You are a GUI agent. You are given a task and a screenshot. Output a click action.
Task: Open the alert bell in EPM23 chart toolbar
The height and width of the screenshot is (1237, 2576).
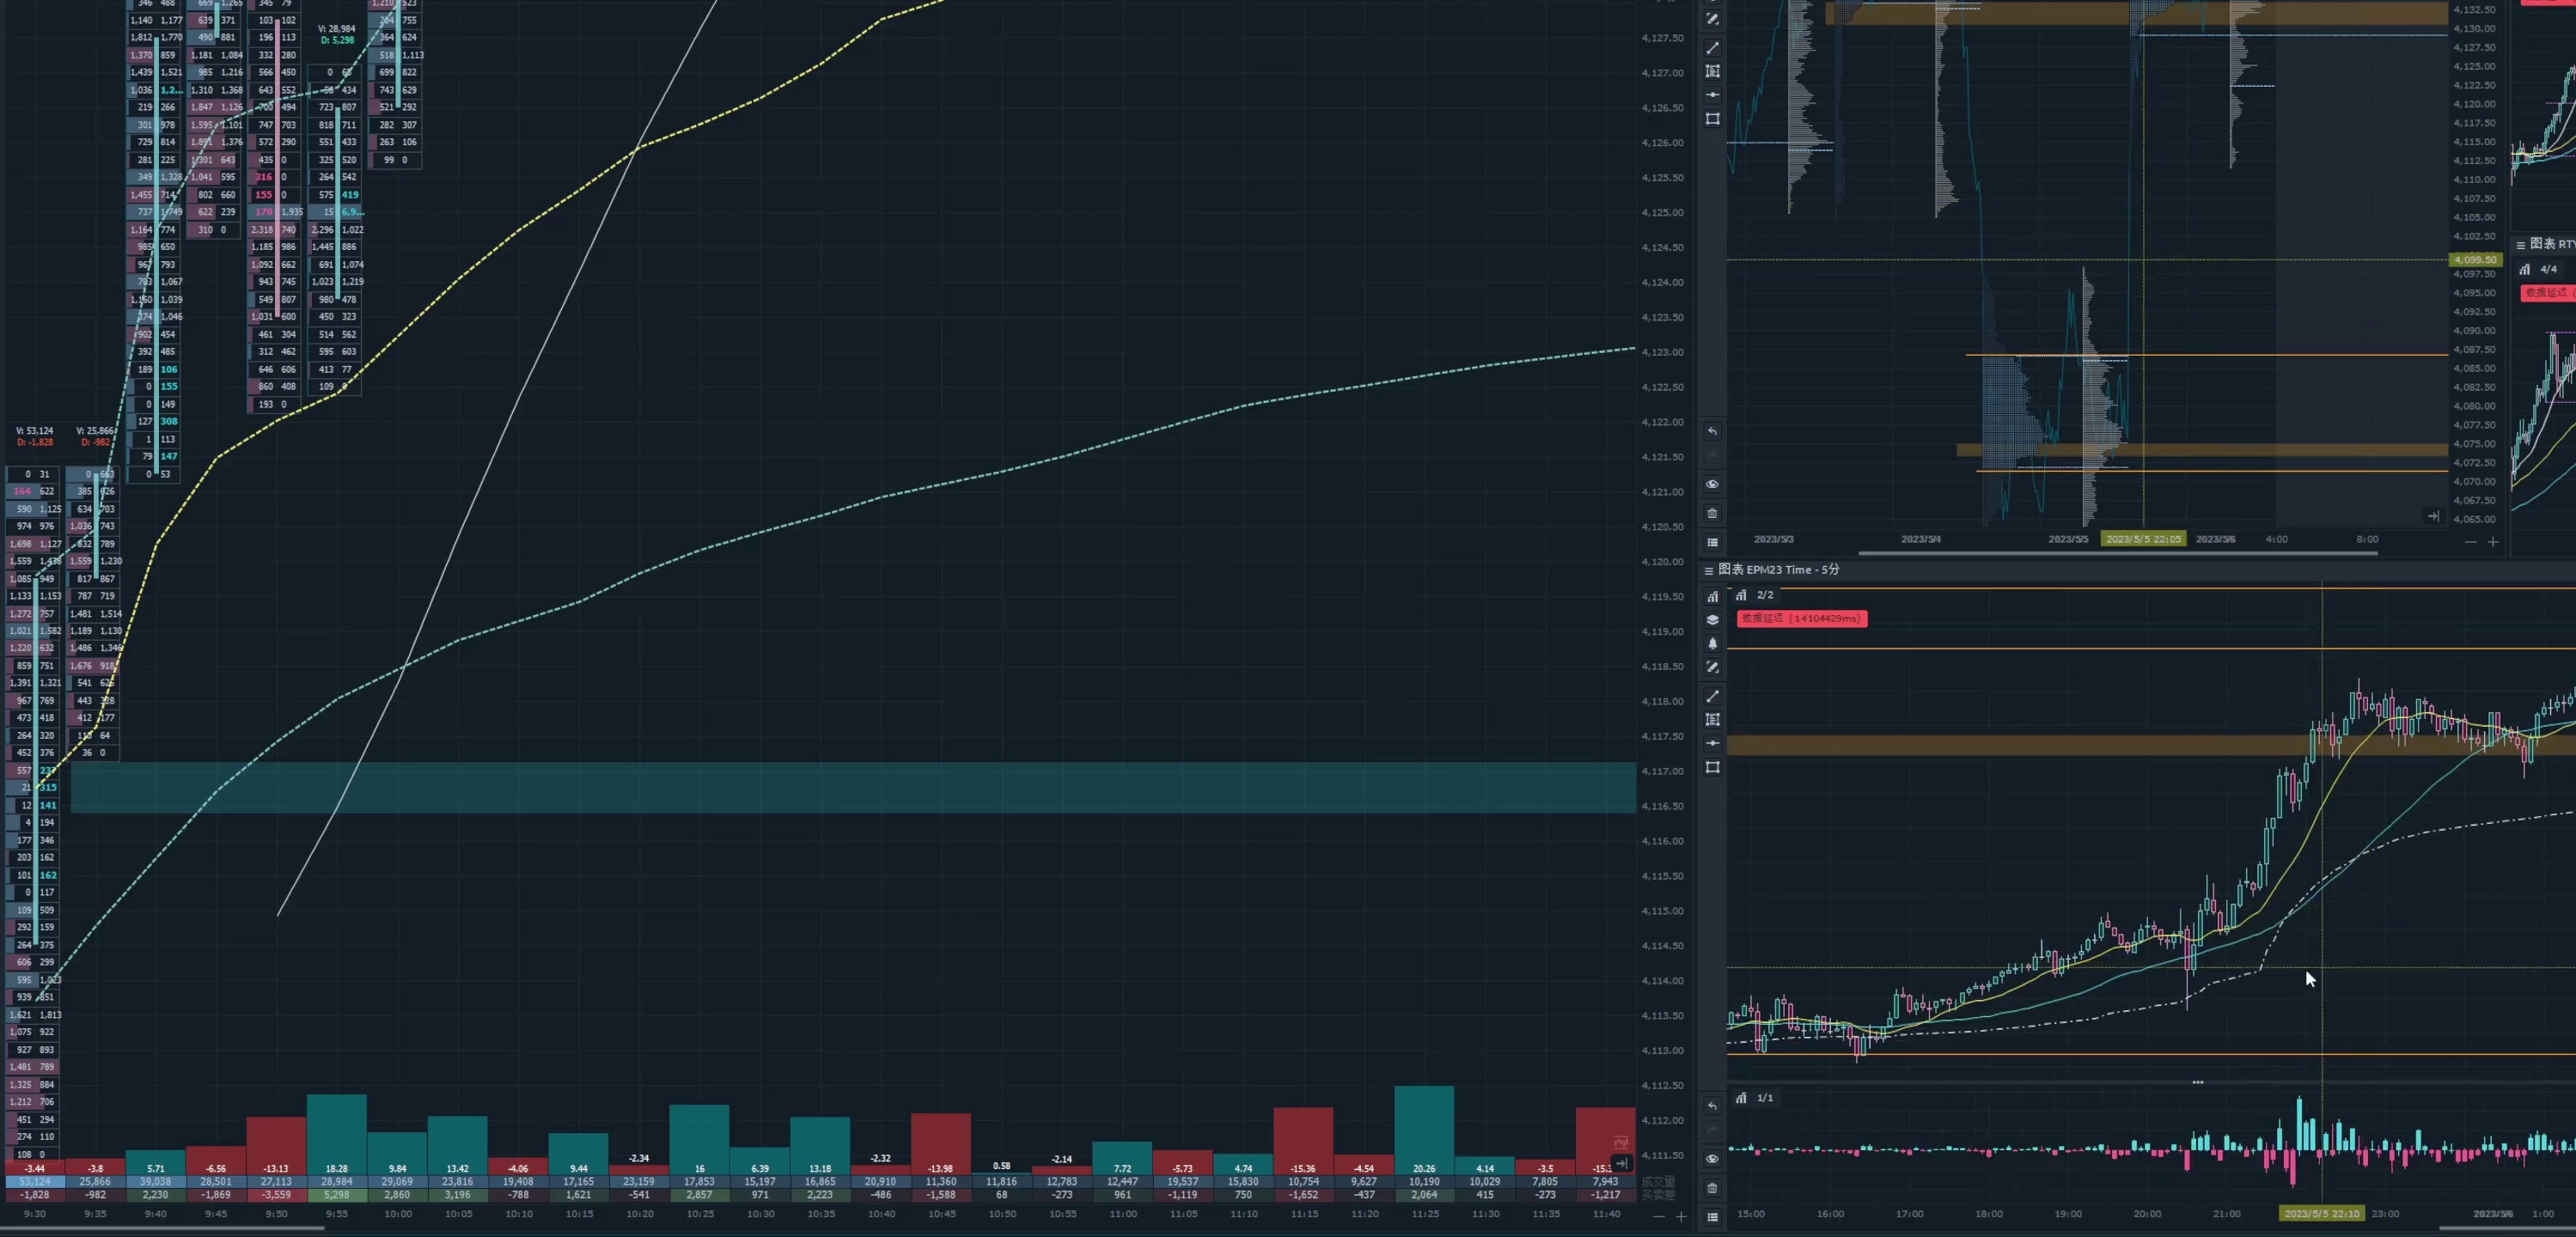tap(1712, 644)
